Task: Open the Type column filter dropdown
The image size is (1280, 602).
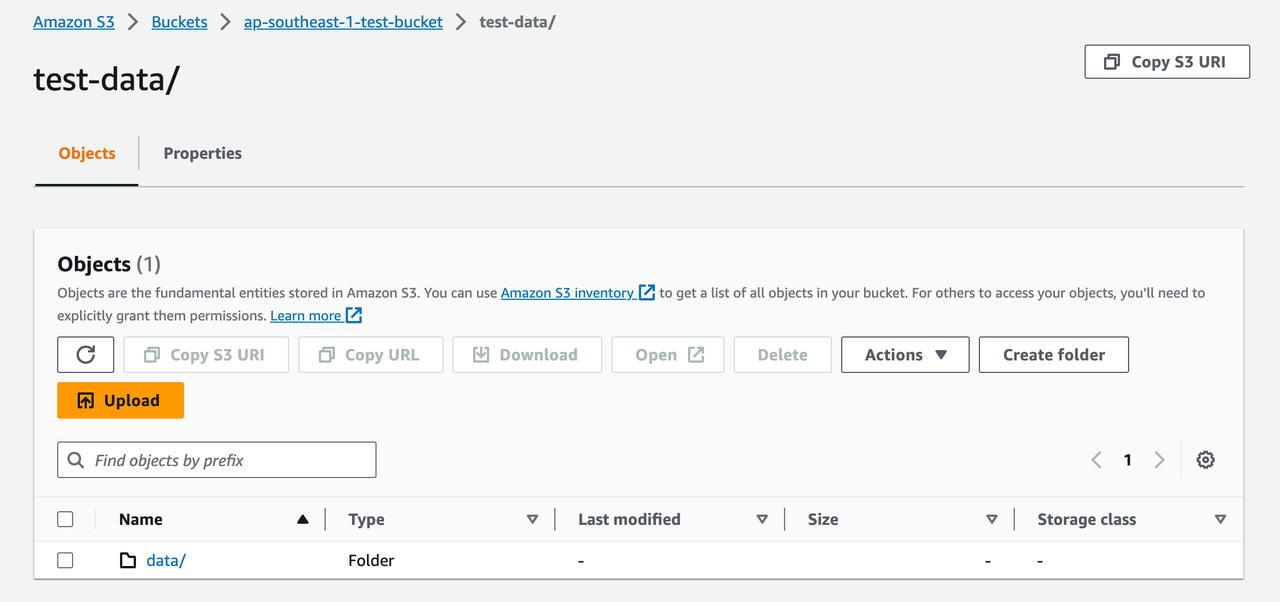Action: pos(534,519)
